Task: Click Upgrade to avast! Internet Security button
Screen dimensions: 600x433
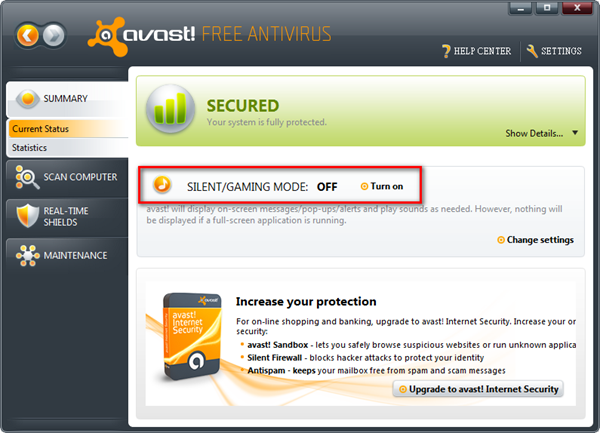Action: click(478, 389)
